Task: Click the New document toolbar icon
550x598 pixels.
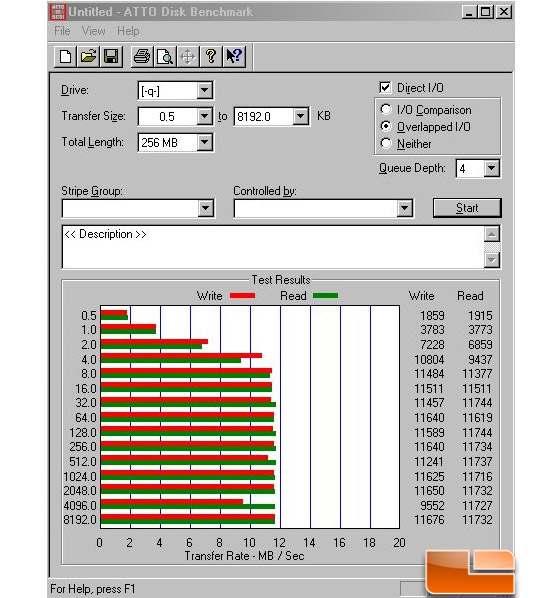Action: 65,57
